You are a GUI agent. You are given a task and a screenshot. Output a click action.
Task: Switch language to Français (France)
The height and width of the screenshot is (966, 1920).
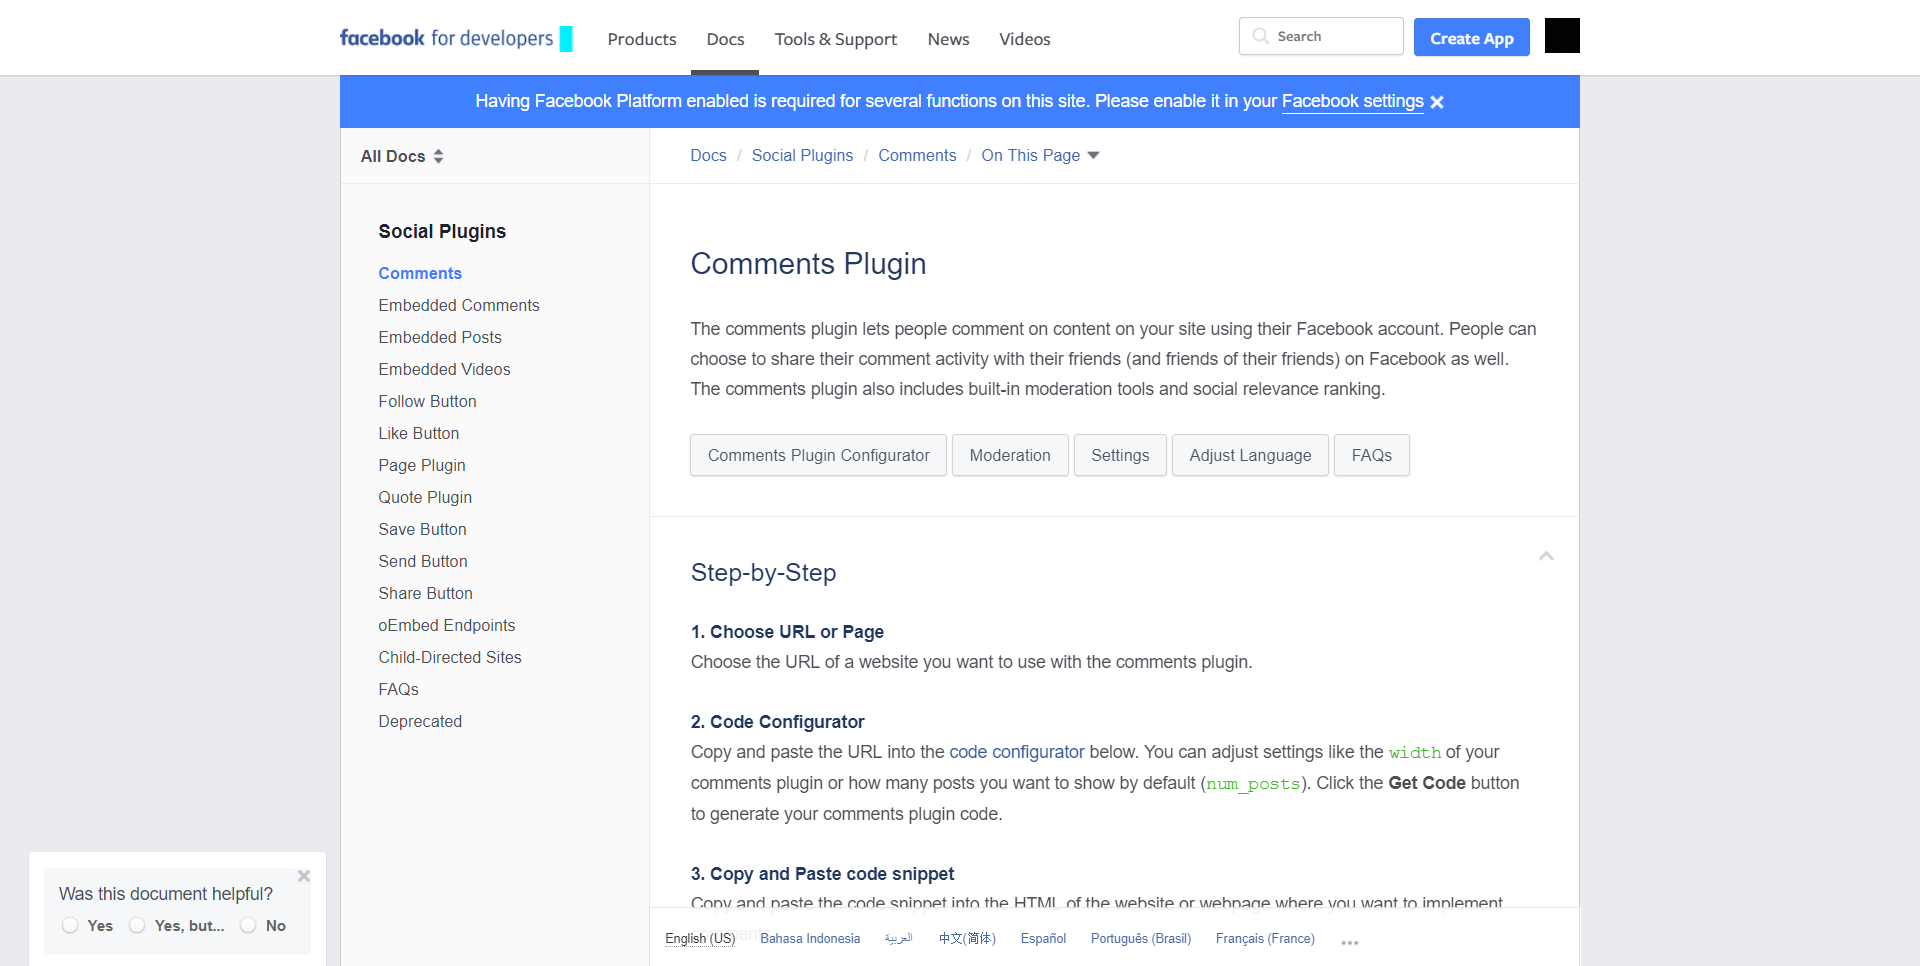coord(1265,938)
